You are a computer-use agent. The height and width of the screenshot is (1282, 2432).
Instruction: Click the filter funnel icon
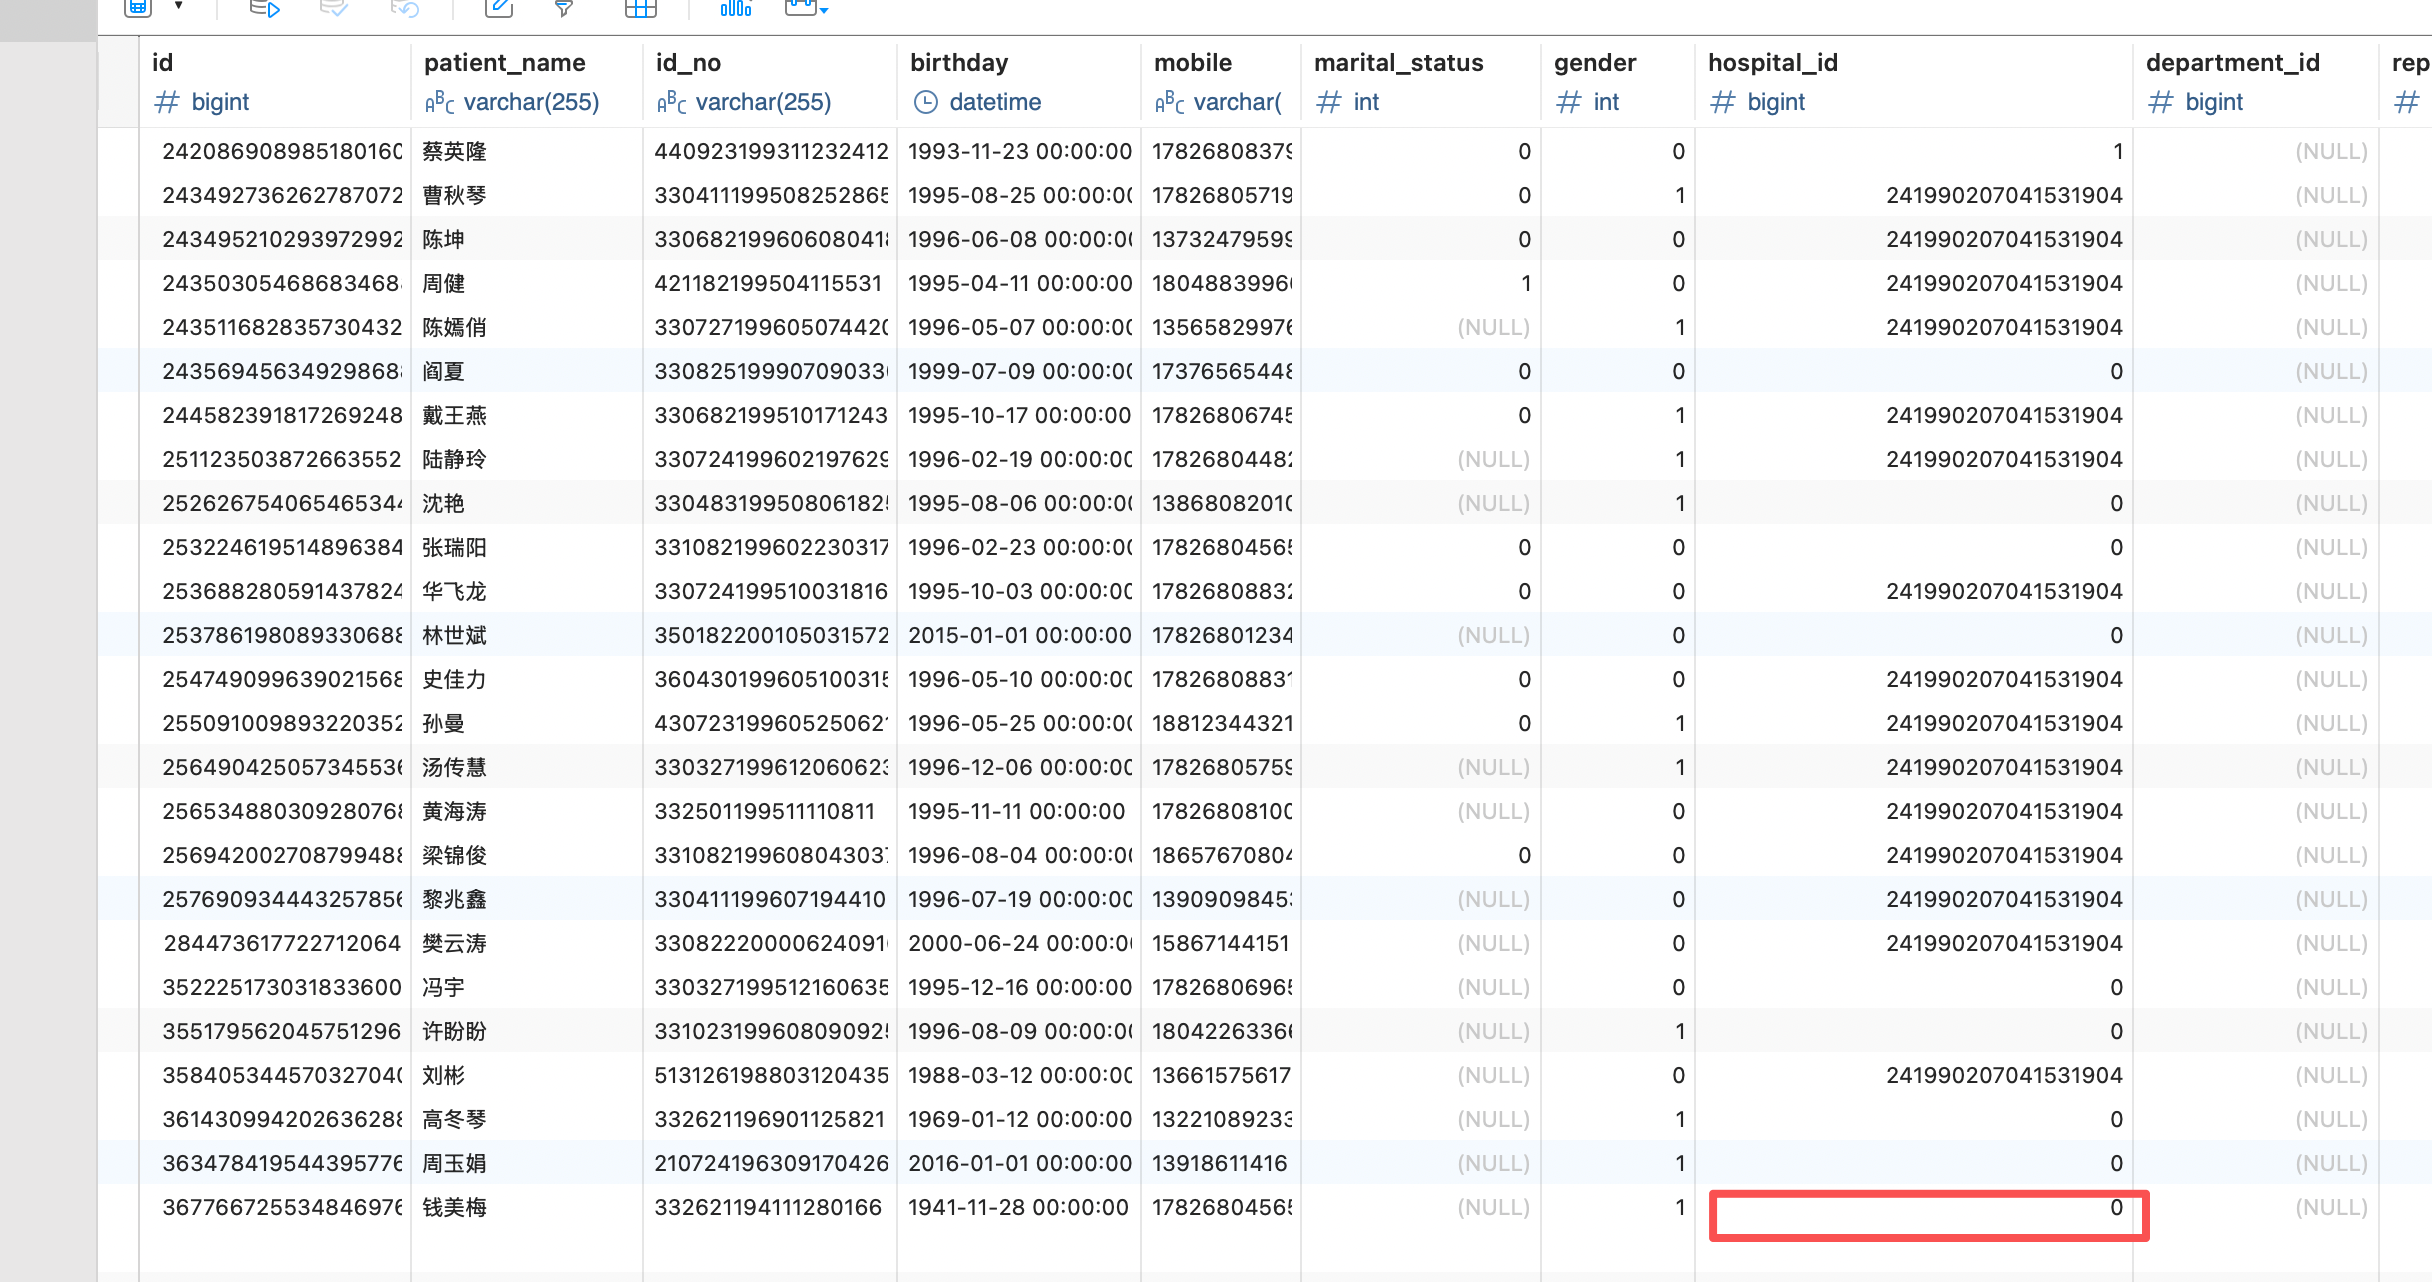coord(564,9)
